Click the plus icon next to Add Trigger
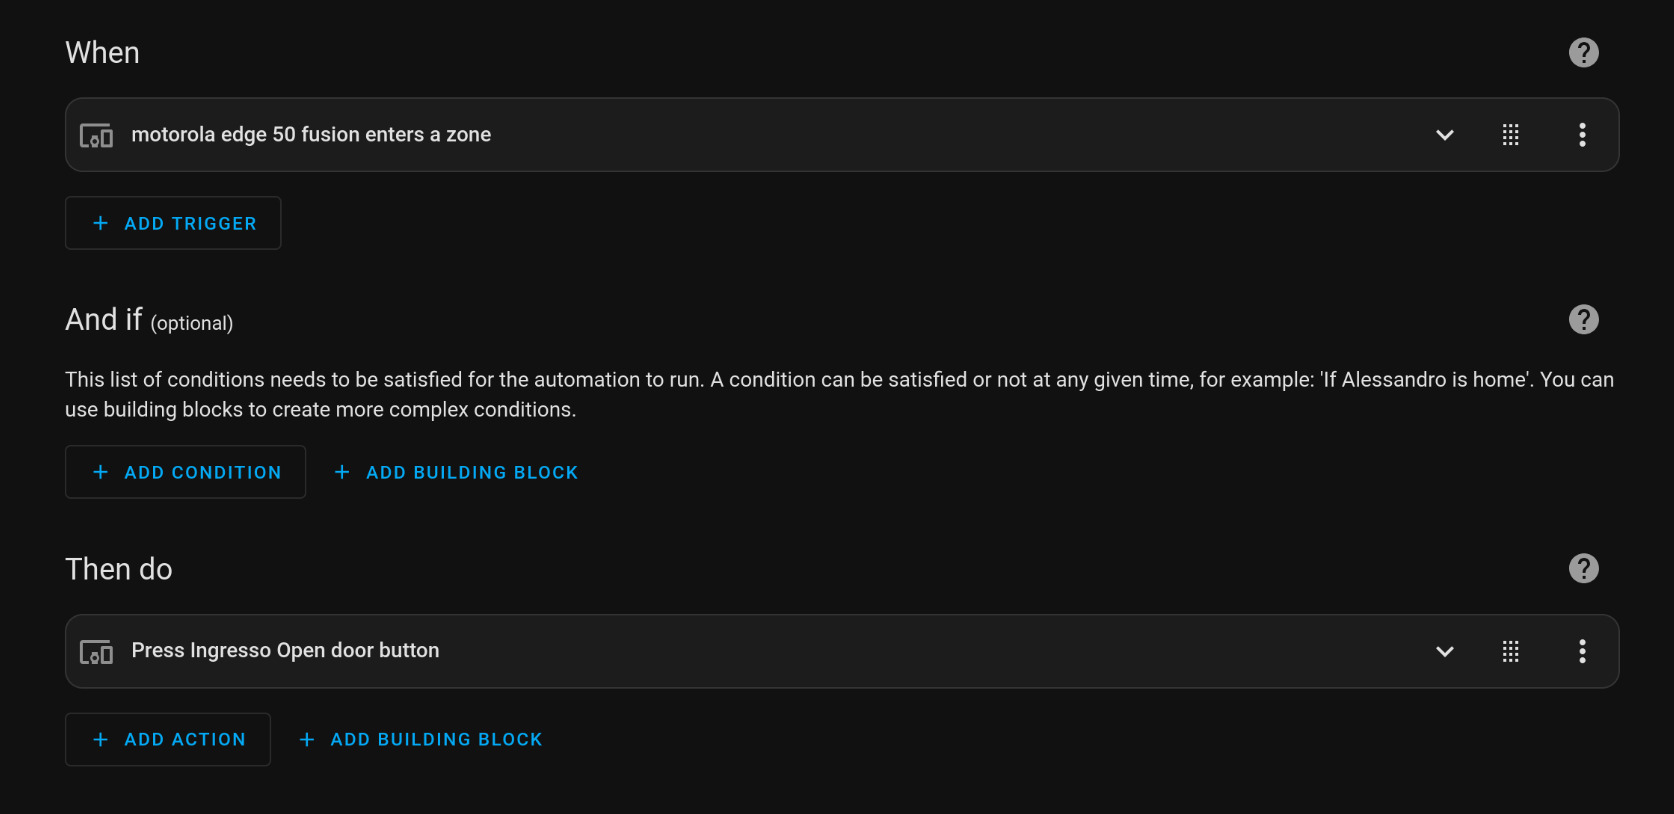The width and height of the screenshot is (1674, 814). (100, 223)
